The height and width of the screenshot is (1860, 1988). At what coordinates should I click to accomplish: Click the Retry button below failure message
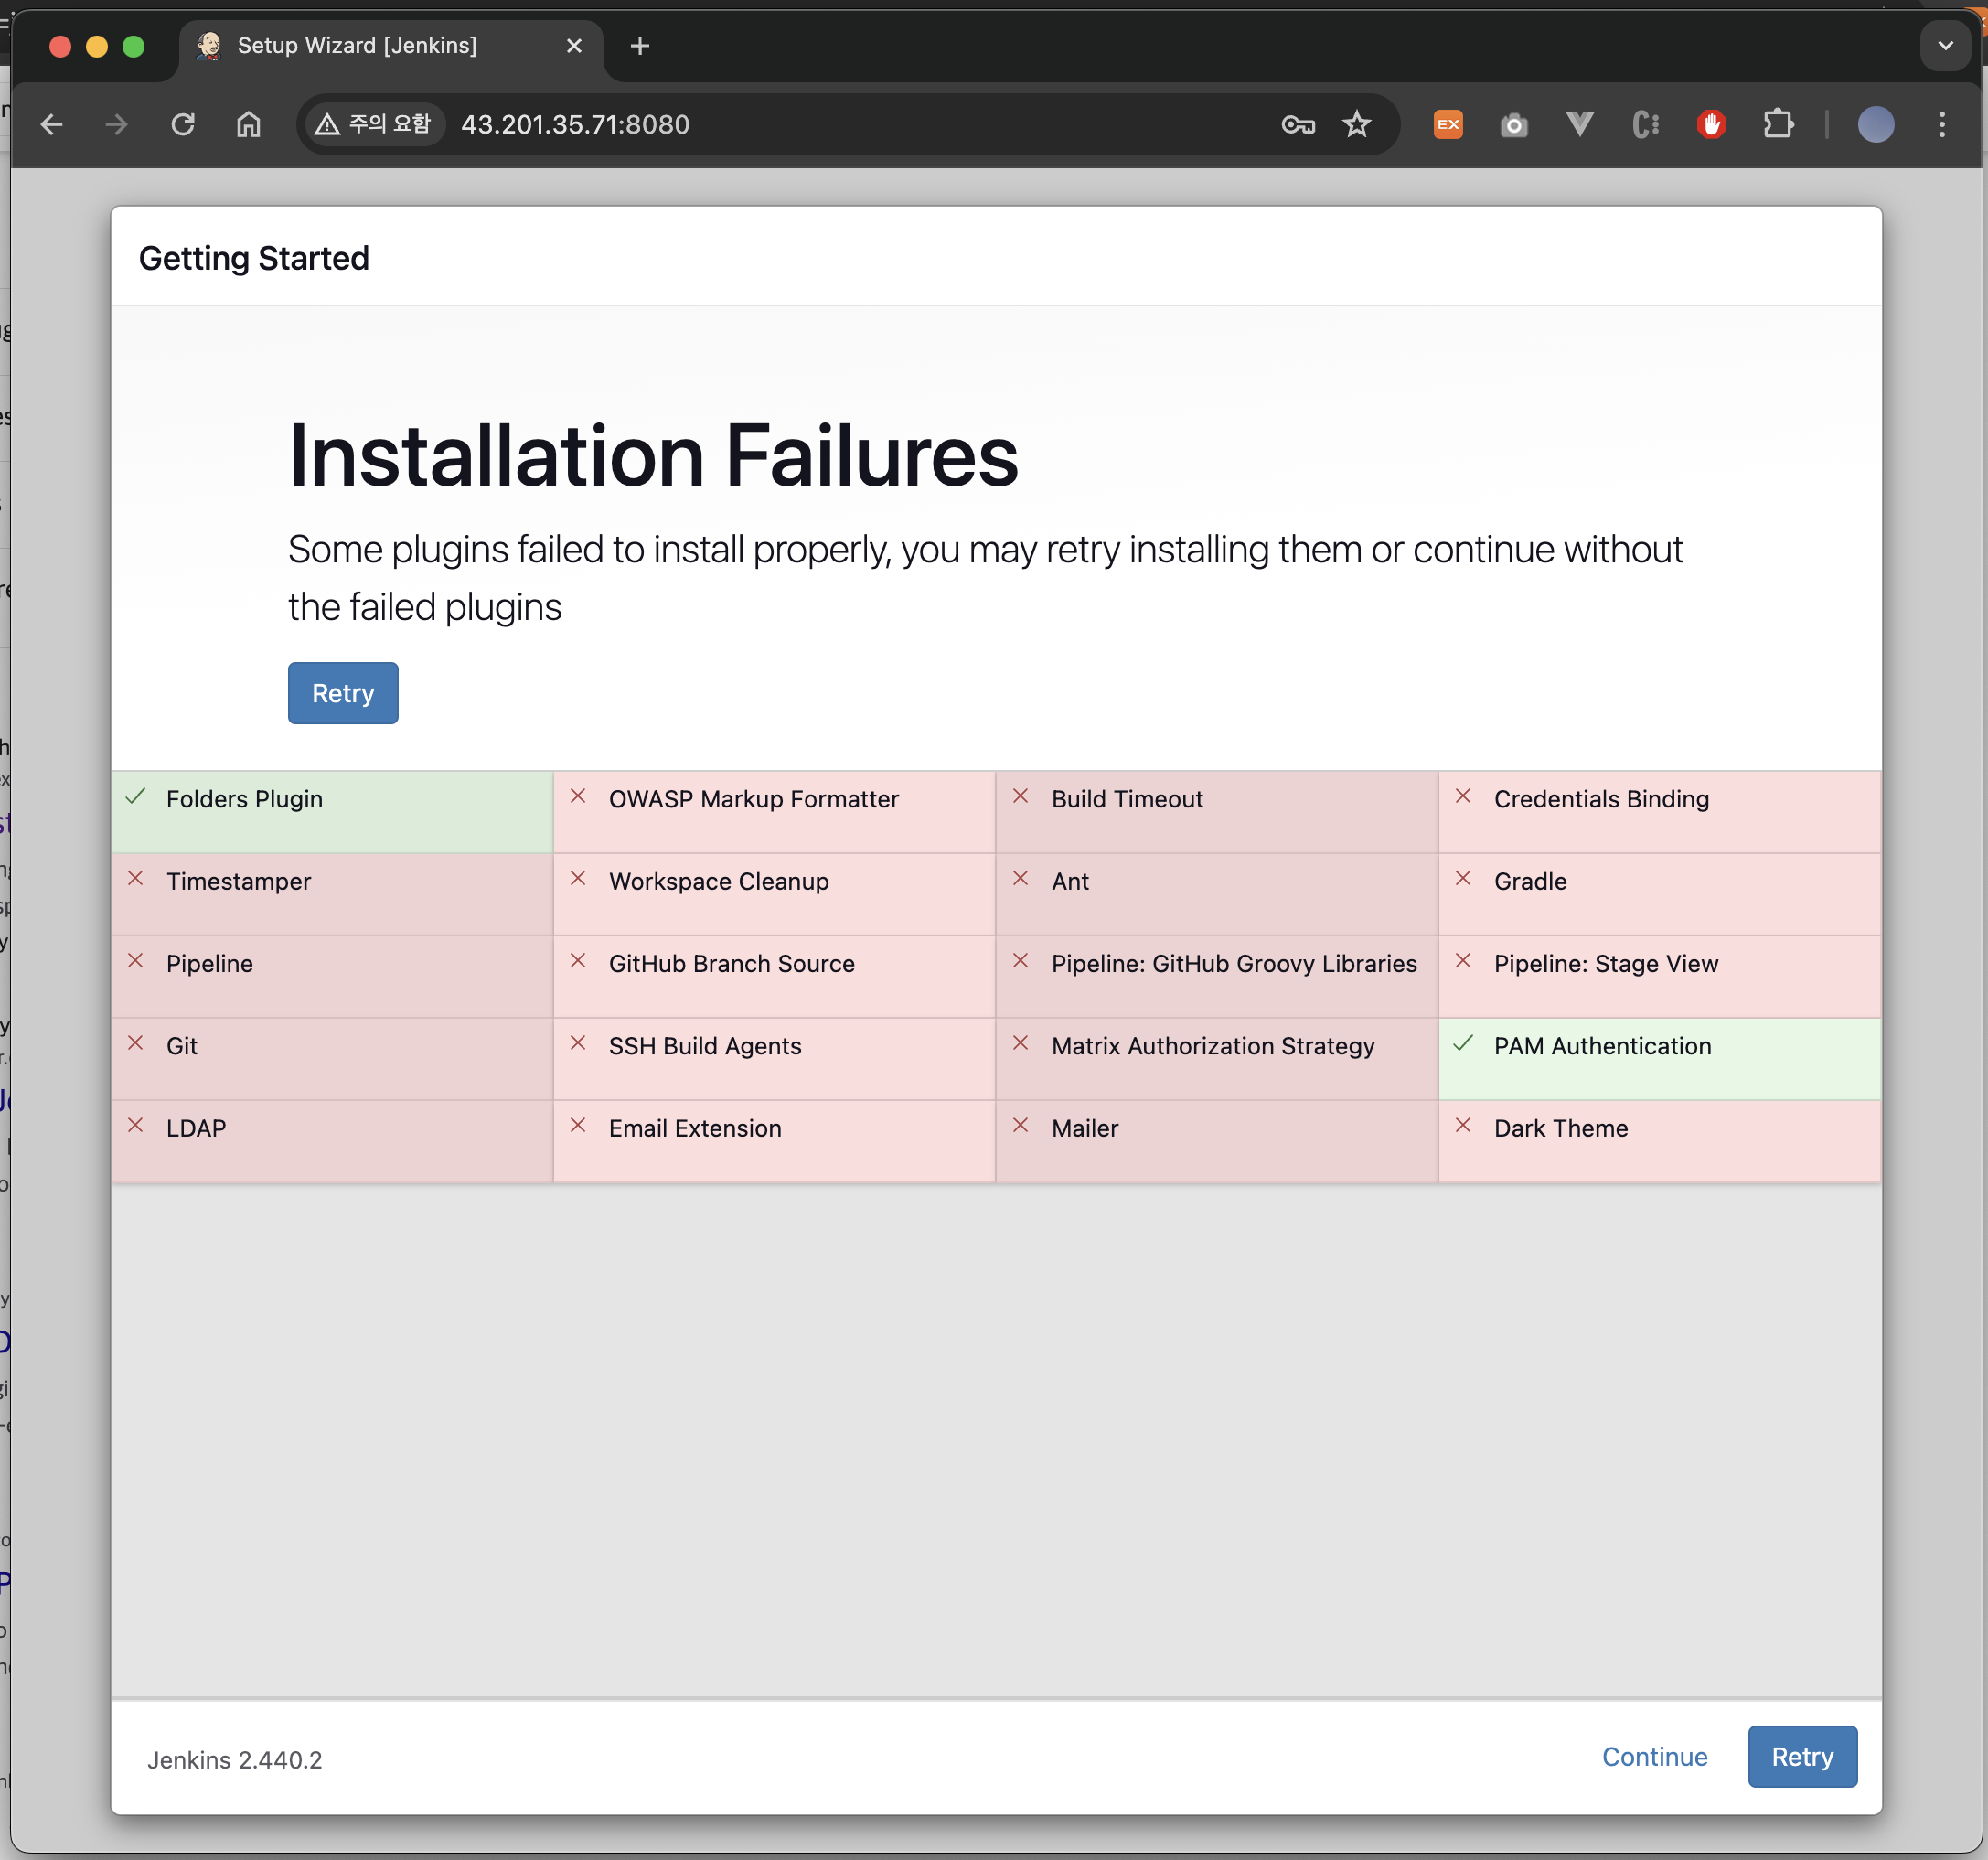click(343, 693)
